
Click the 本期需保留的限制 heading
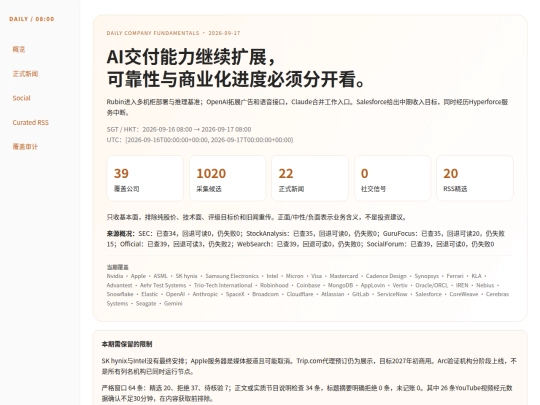click(127, 344)
